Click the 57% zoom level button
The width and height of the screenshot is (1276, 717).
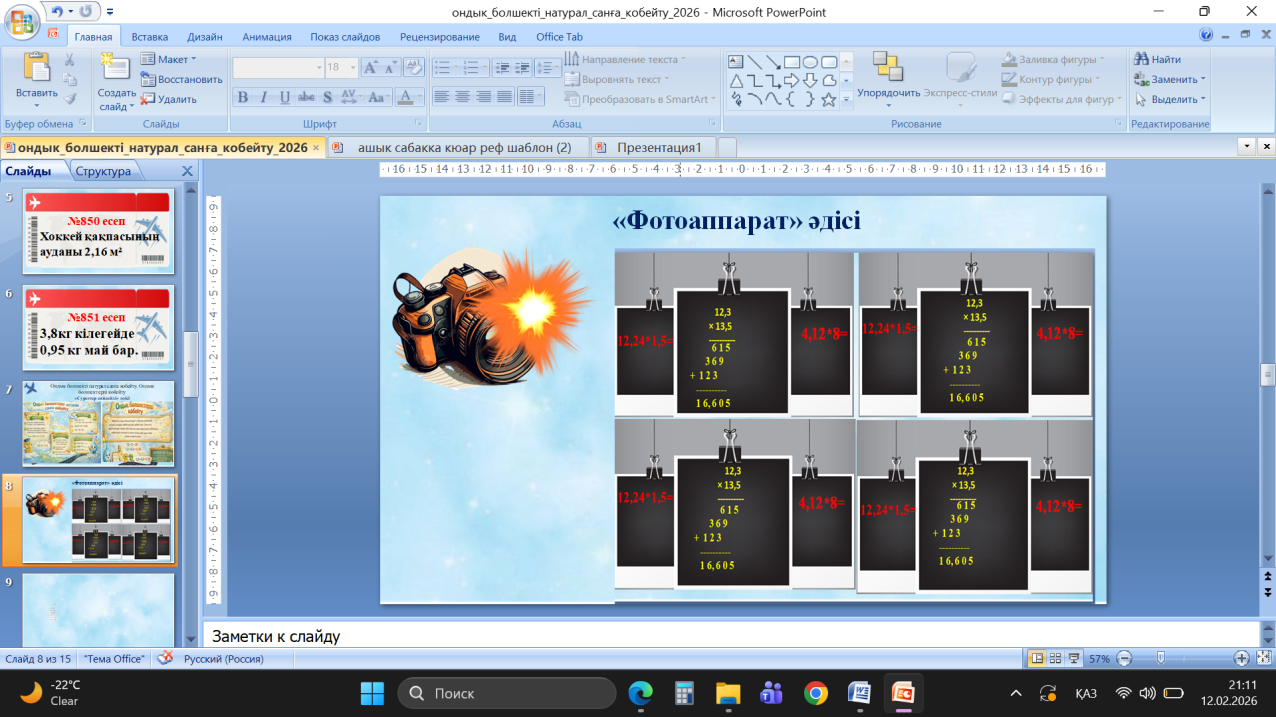tap(1099, 659)
